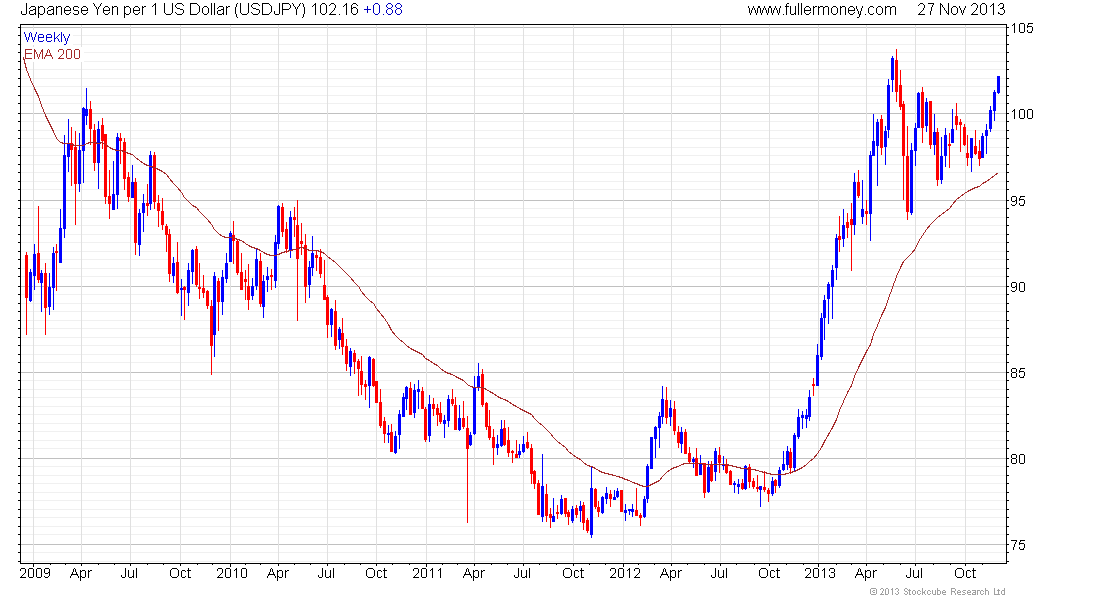Select the 'EMA 200' legend label
1100x600 pixels.
(x=53, y=55)
